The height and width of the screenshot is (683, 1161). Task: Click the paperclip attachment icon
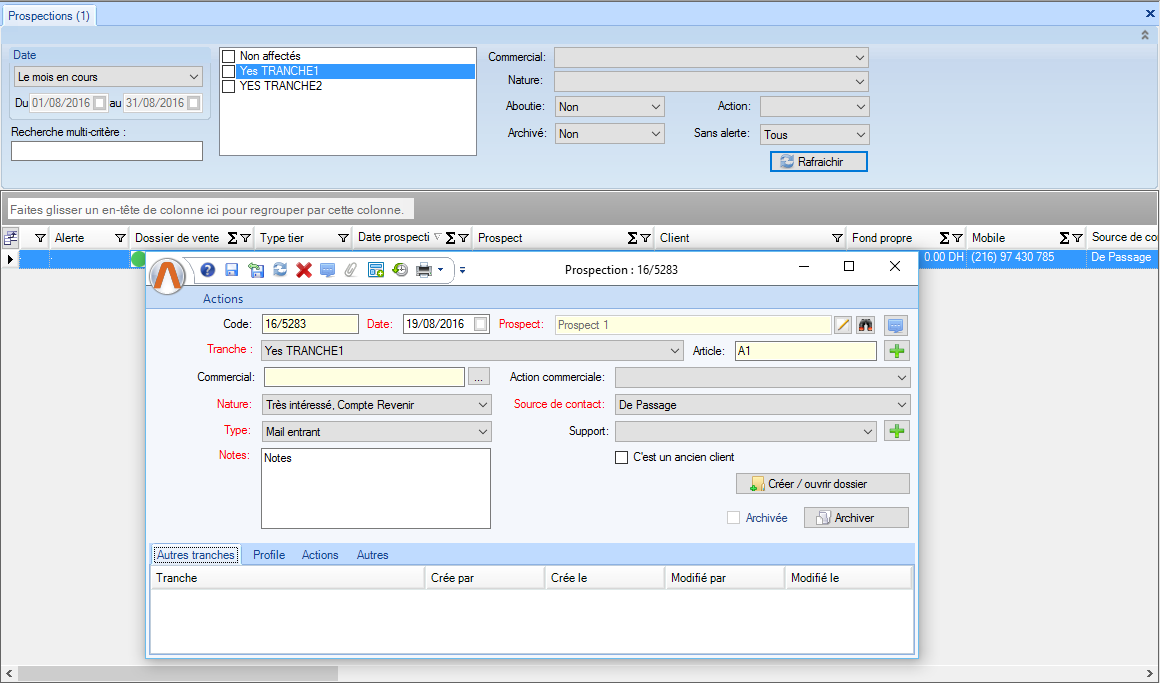pyautogui.click(x=351, y=270)
